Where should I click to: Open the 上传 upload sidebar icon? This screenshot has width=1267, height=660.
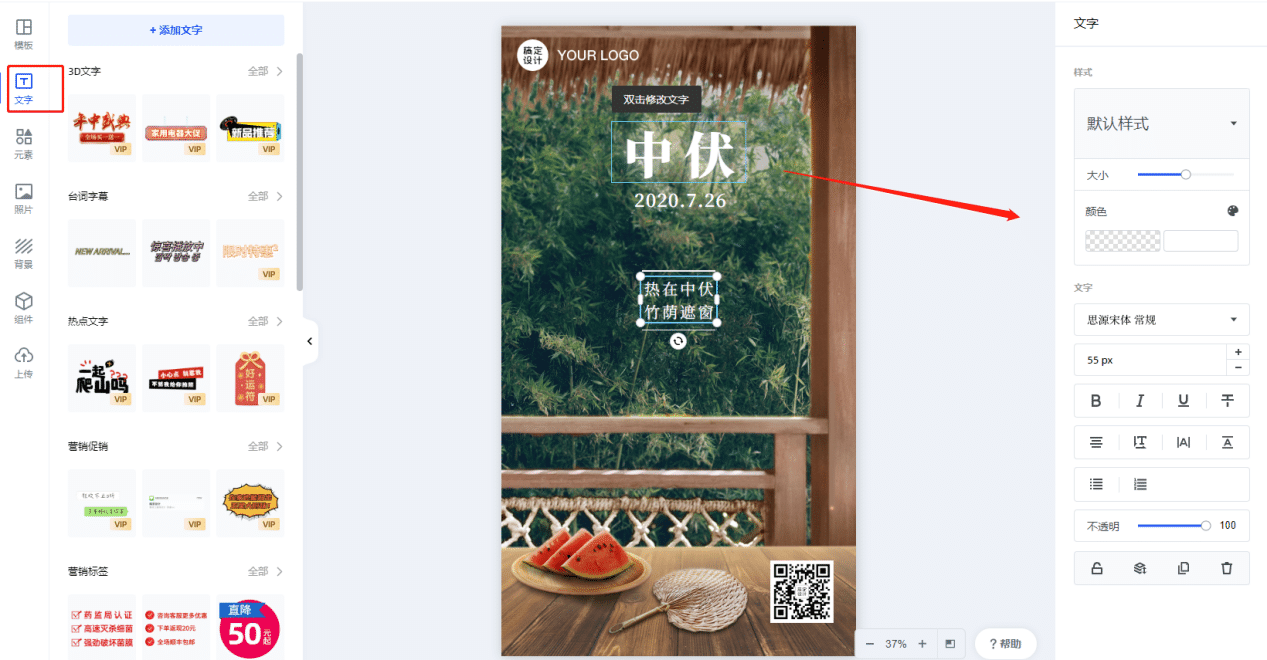coord(24,364)
